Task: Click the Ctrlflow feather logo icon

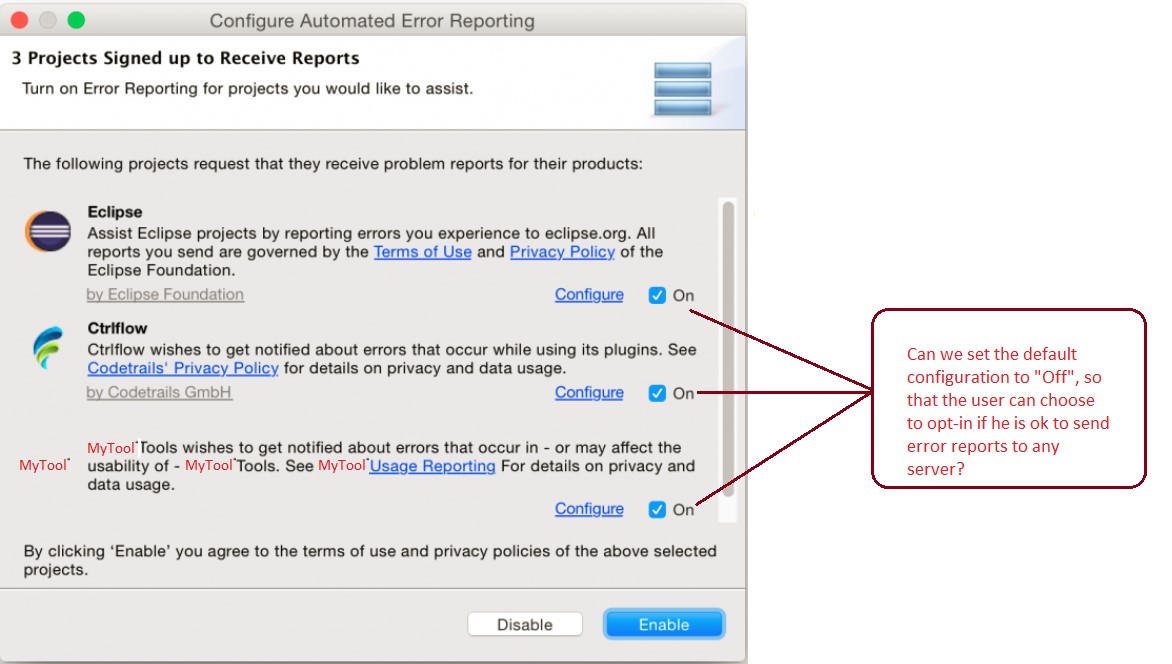Action: [x=49, y=348]
